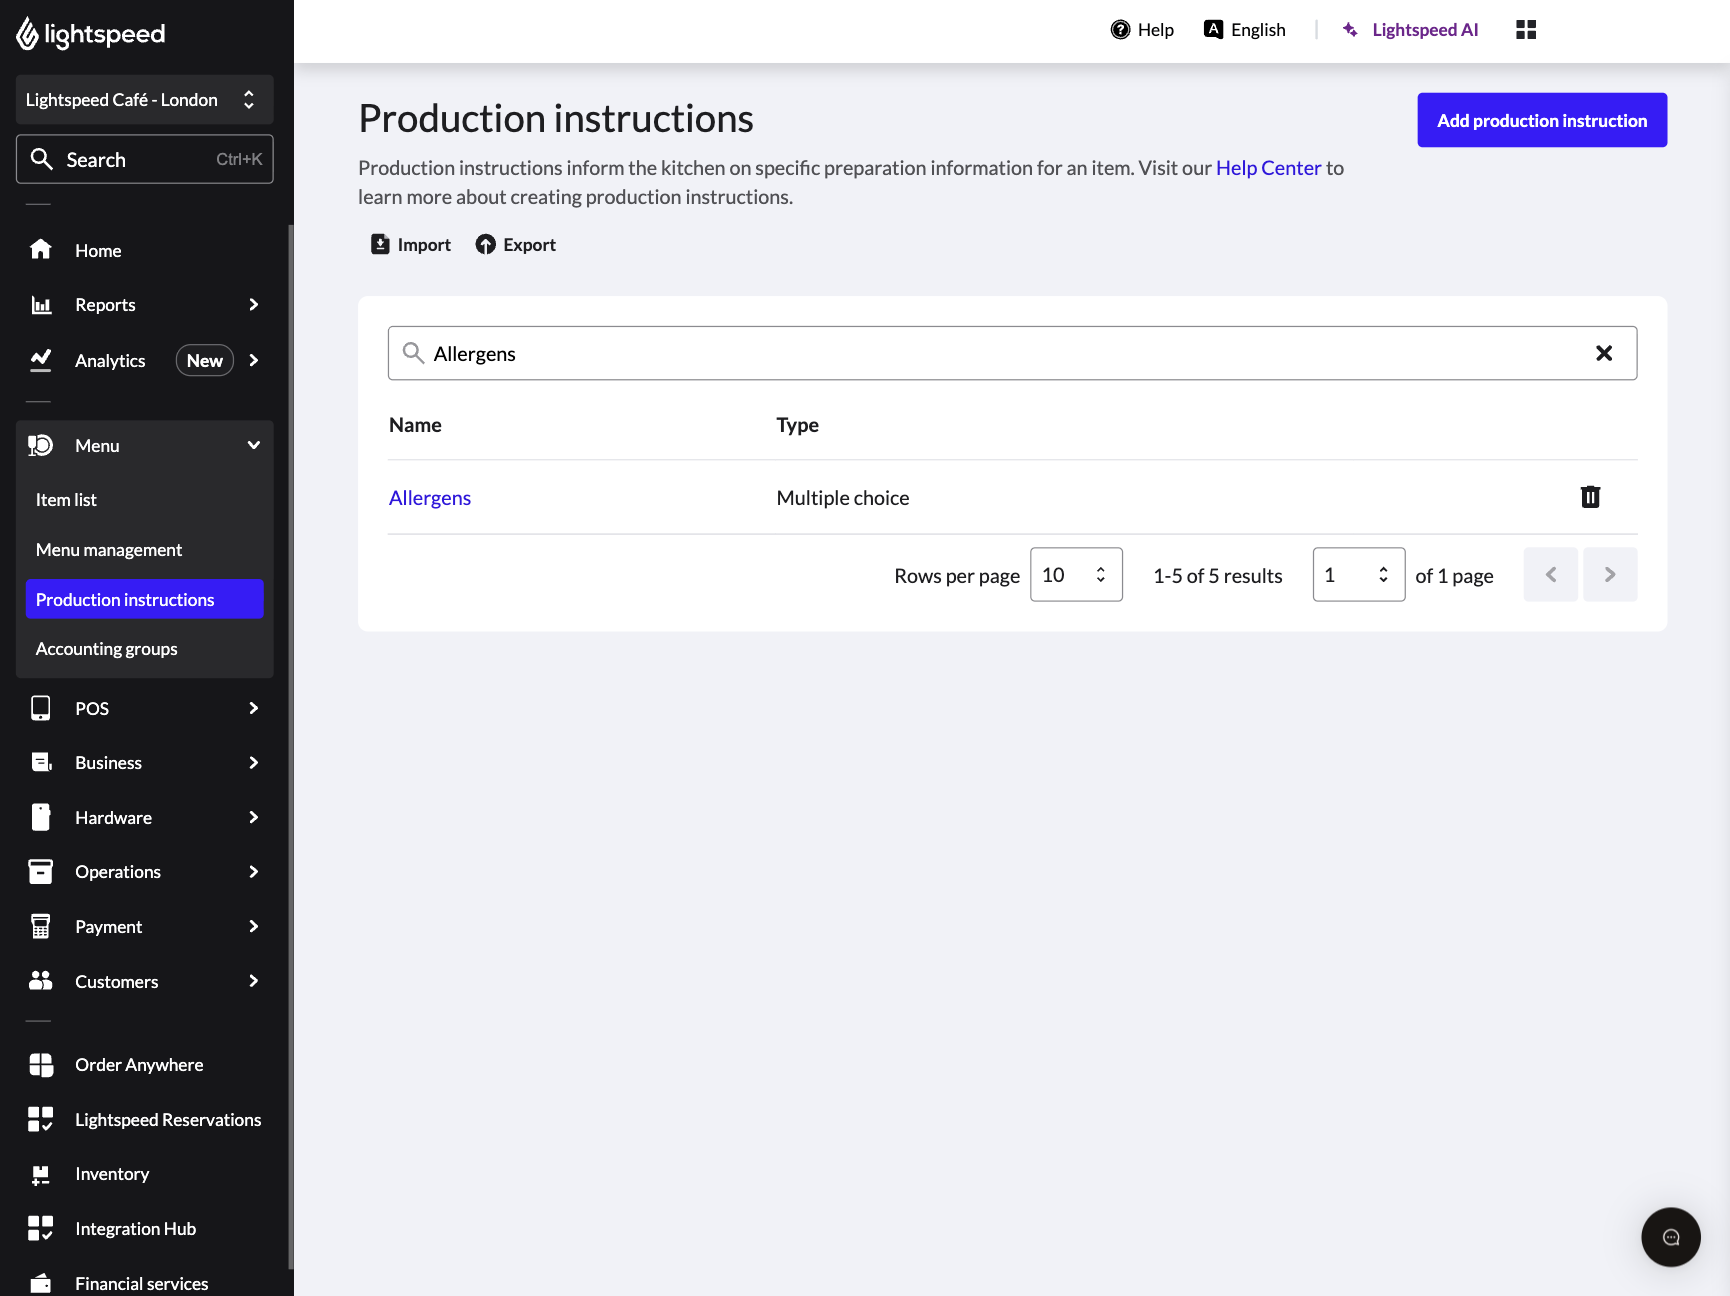Viewport: 1730px width, 1296px height.
Task: Click the sidebar Search magnifier field
Action: [x=145, y=159]
